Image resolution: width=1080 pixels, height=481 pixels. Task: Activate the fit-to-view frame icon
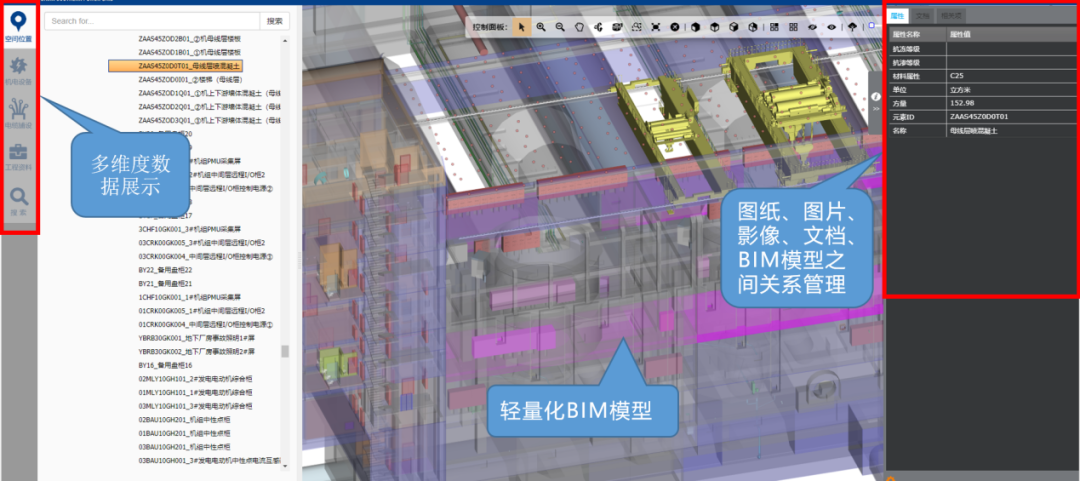pyautogui.click(x=655, y=27)
